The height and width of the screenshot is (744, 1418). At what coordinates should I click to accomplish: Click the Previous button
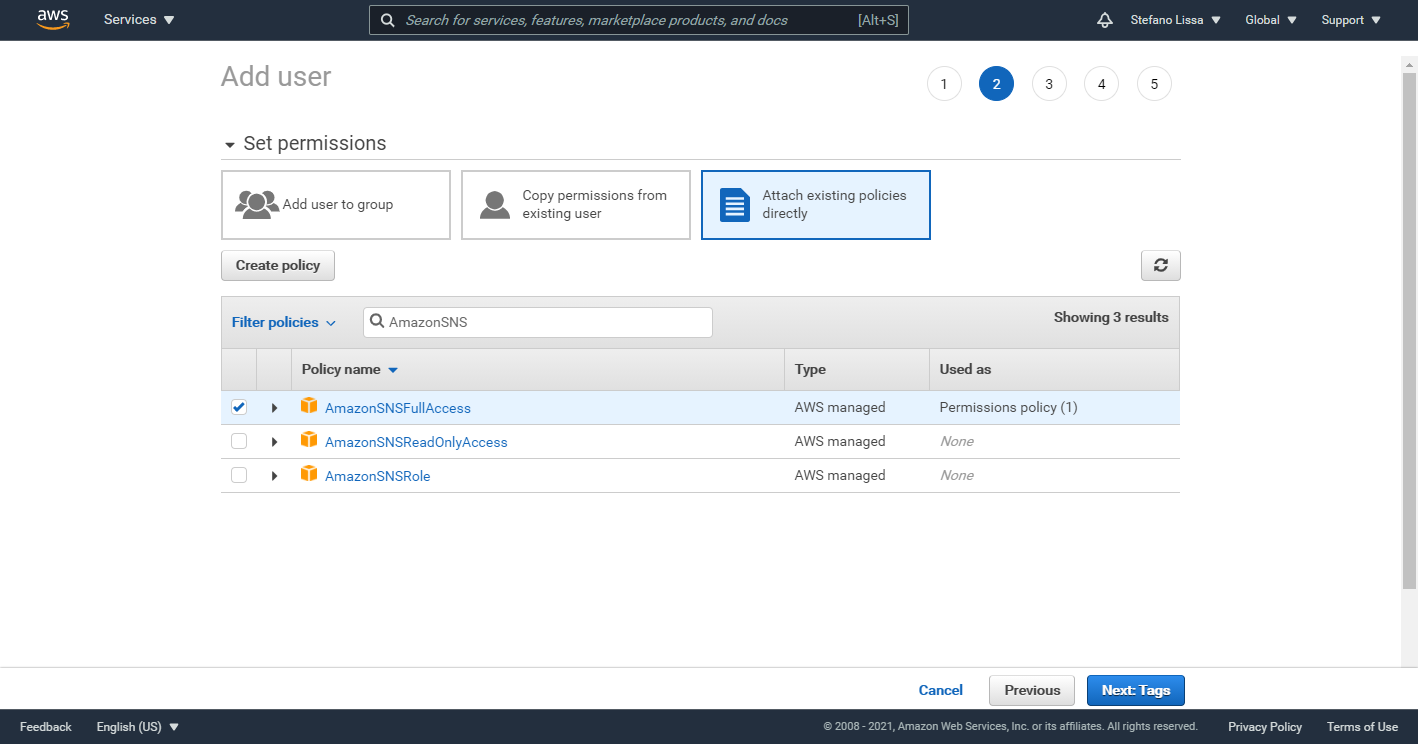[x=1032, y=690]
